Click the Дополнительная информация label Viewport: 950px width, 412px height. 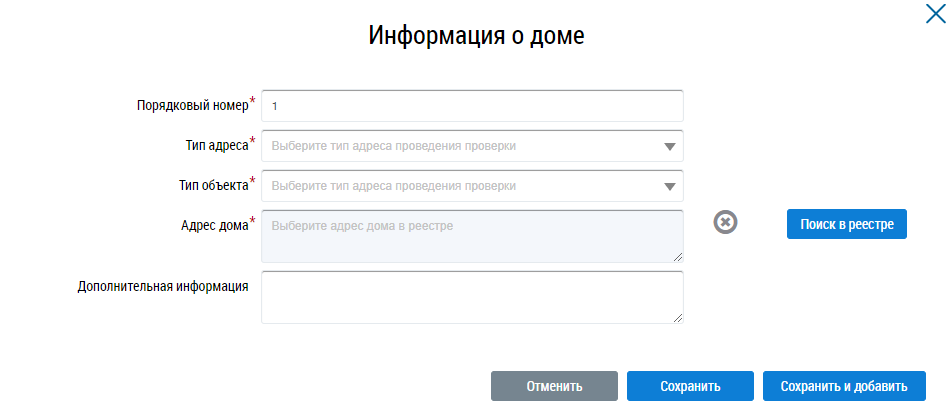pyautogui.click(x=163, y=286)
